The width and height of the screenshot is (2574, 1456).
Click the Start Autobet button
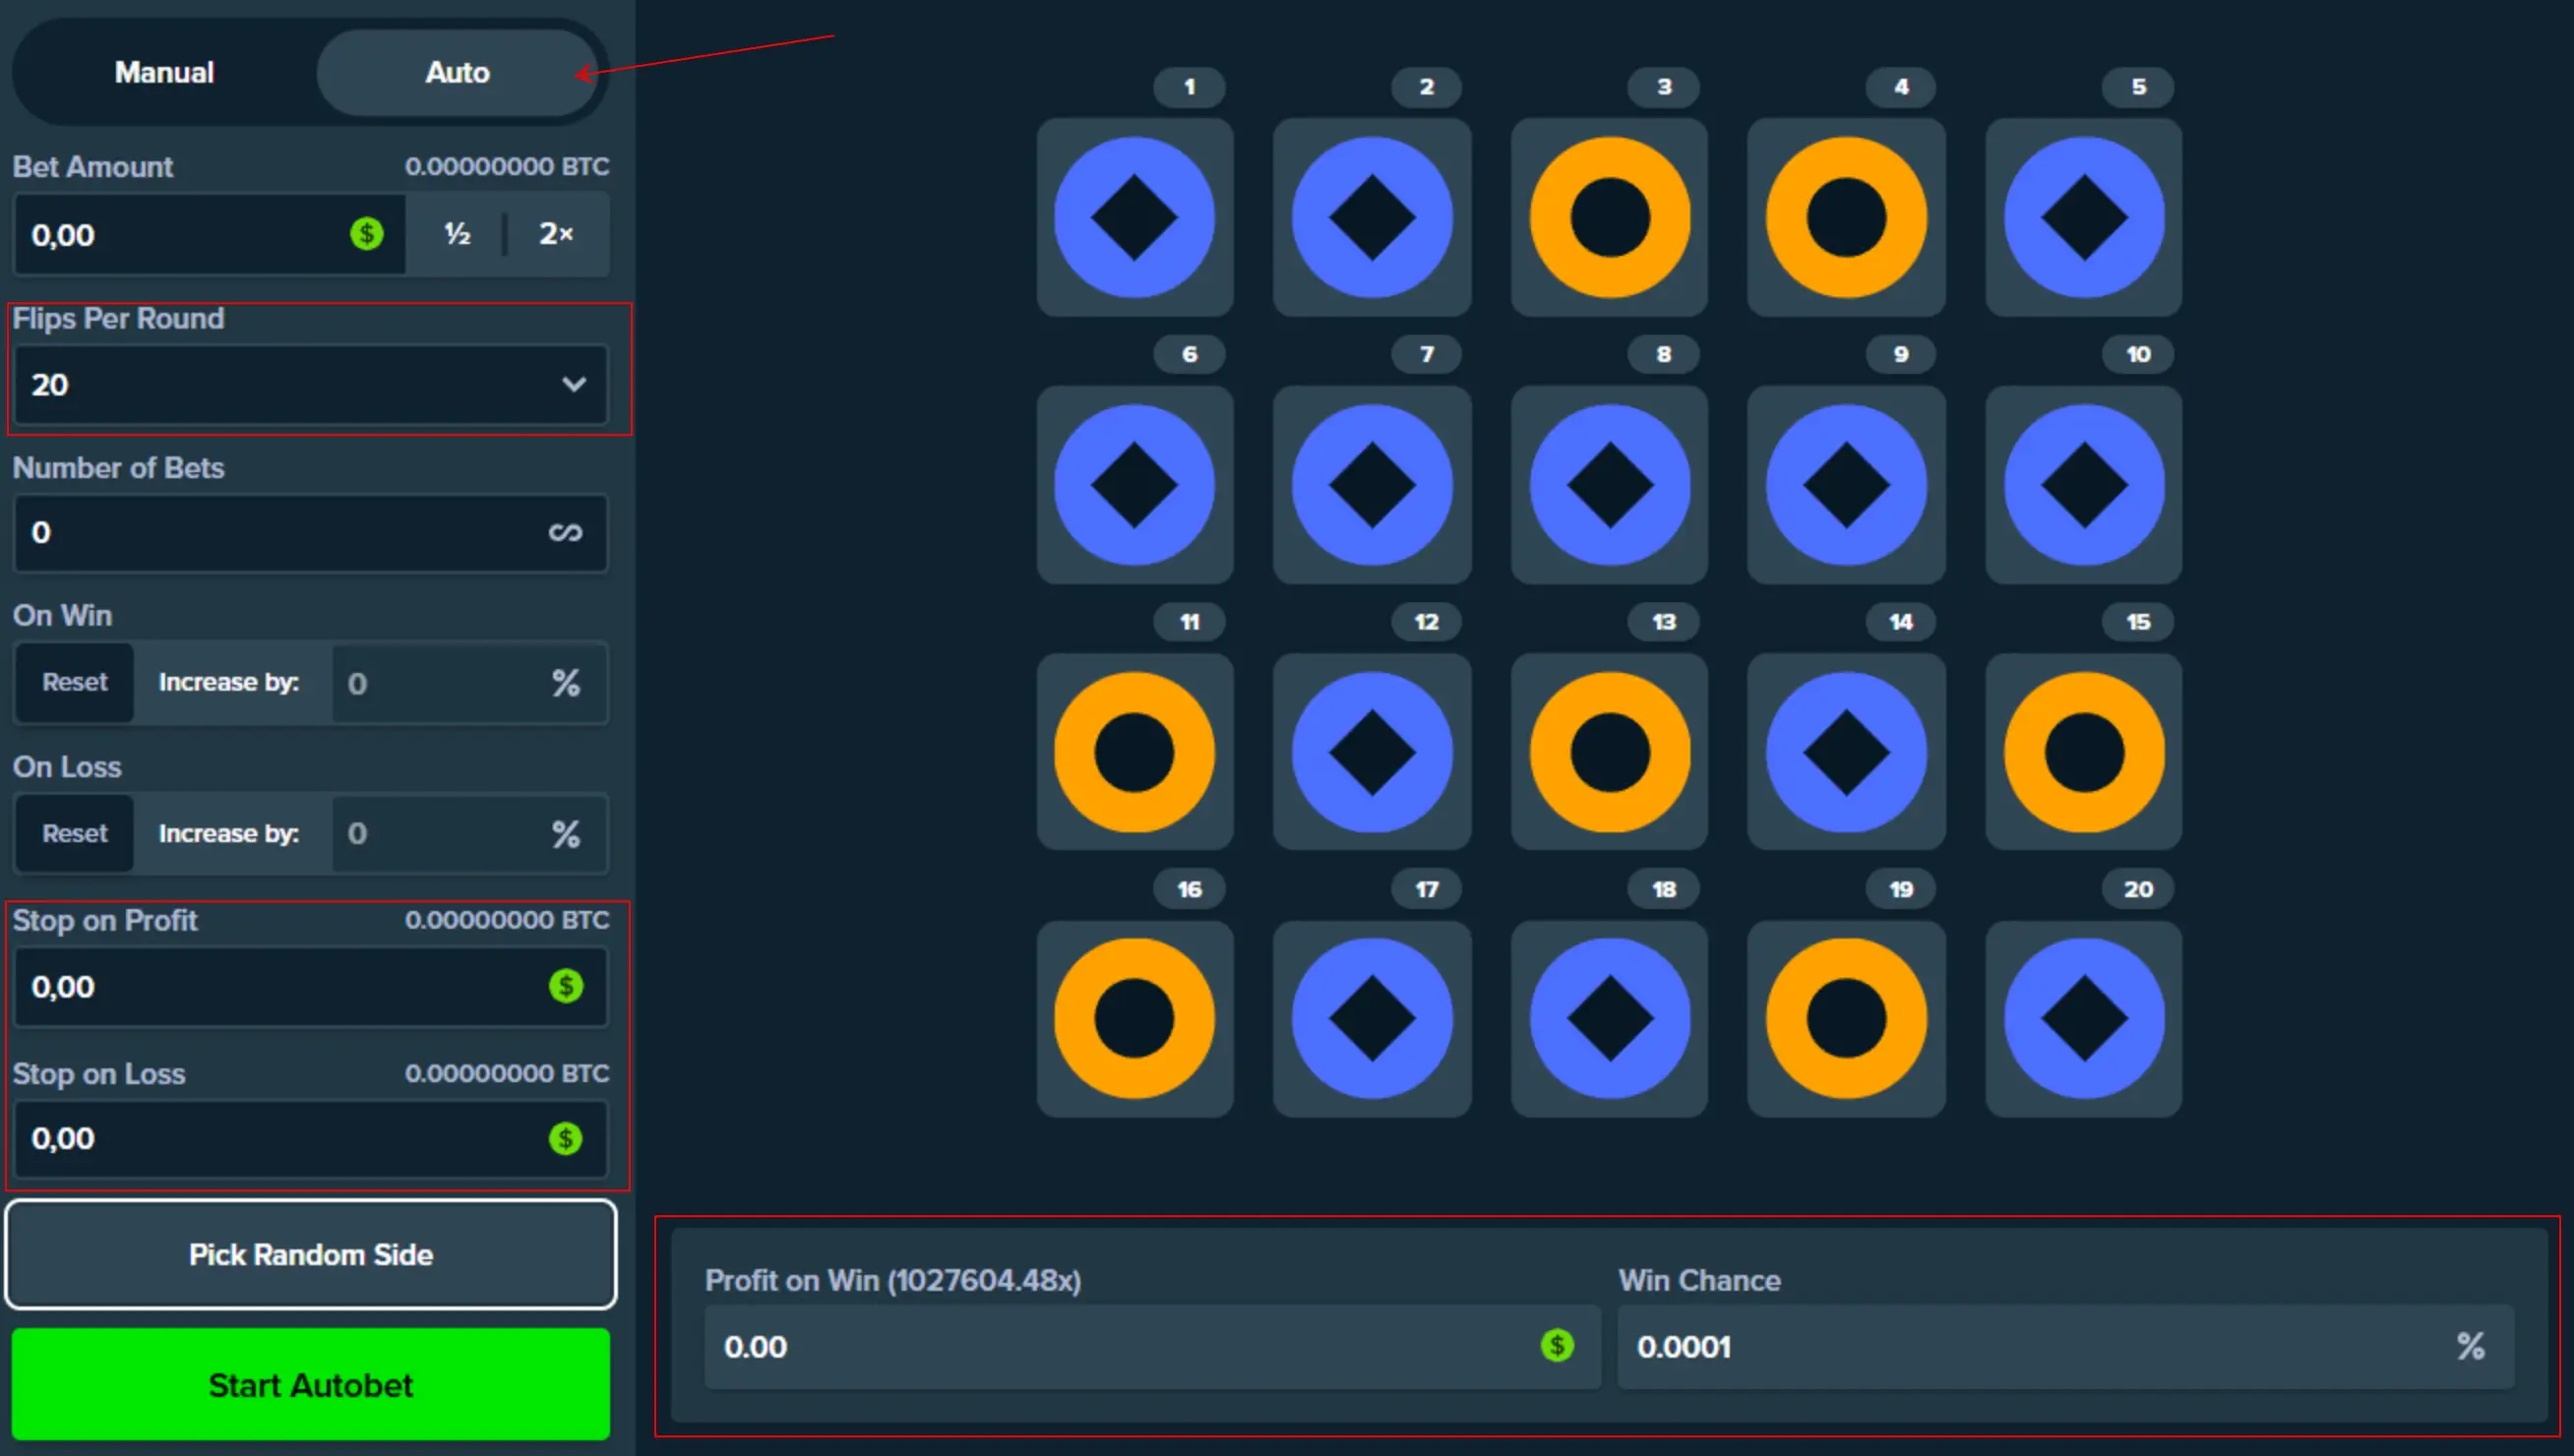click(x=310, y=1385)
